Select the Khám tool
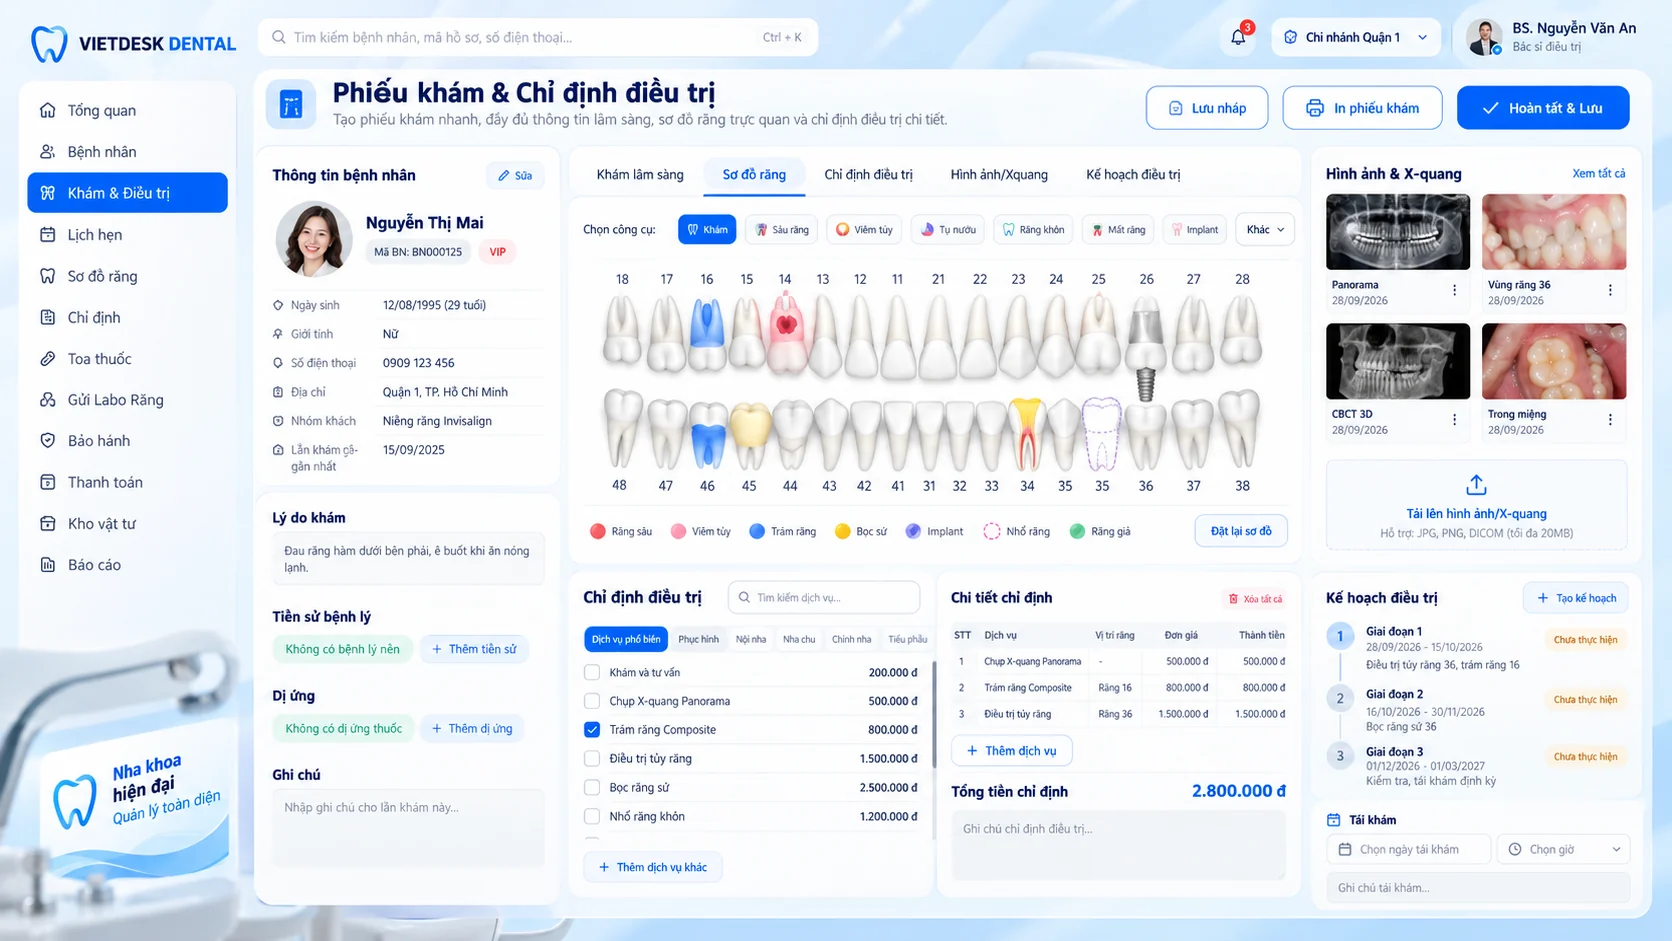 pos(707,229)
